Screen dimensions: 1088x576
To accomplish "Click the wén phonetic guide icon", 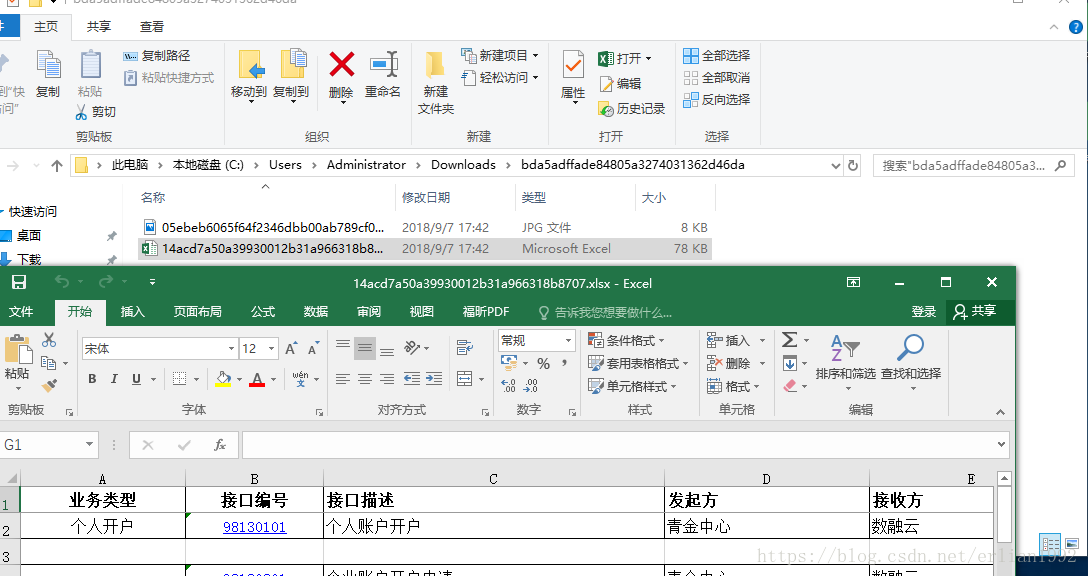I will [300, 379].
